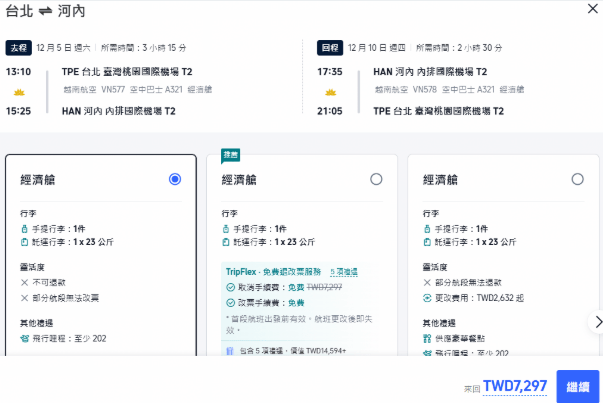
Task: Open the TWD7,297 price breakdown
Action: pos(515,386)
